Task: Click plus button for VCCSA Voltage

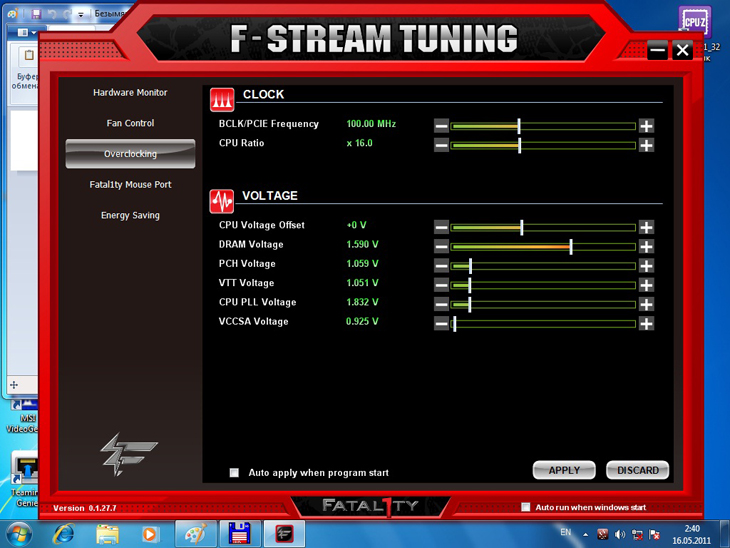Action: tap(646, 323)
